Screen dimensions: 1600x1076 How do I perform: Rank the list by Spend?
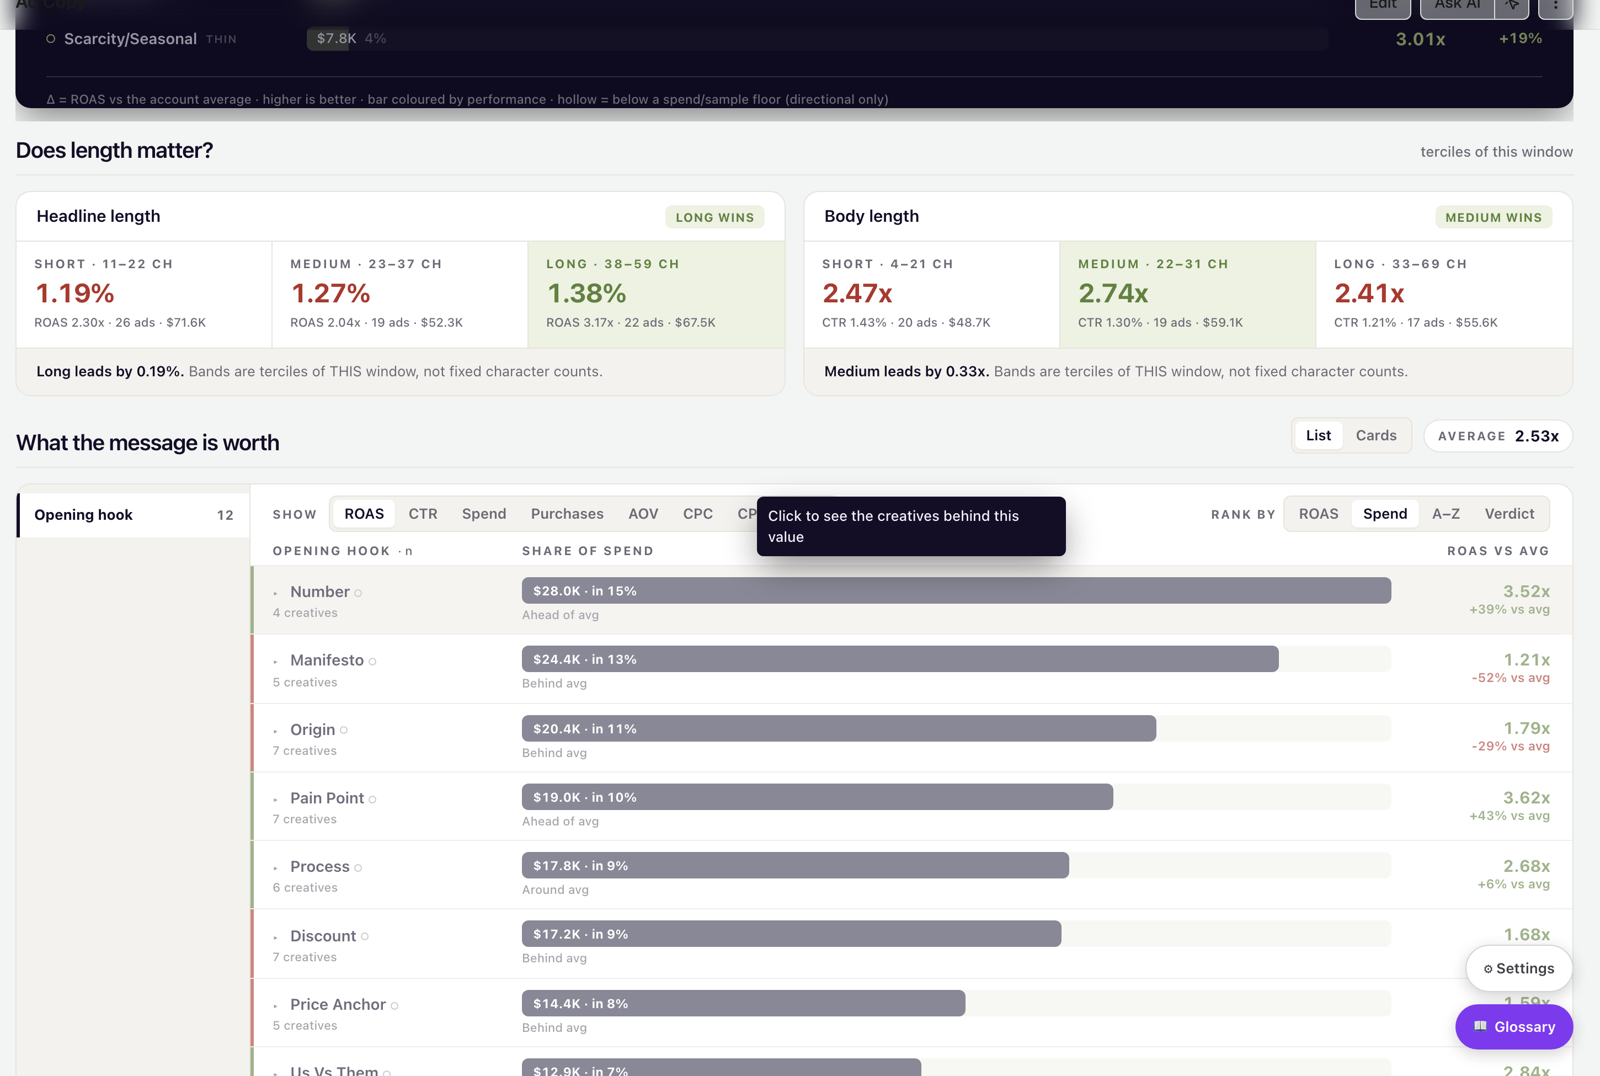point(1385,514)
